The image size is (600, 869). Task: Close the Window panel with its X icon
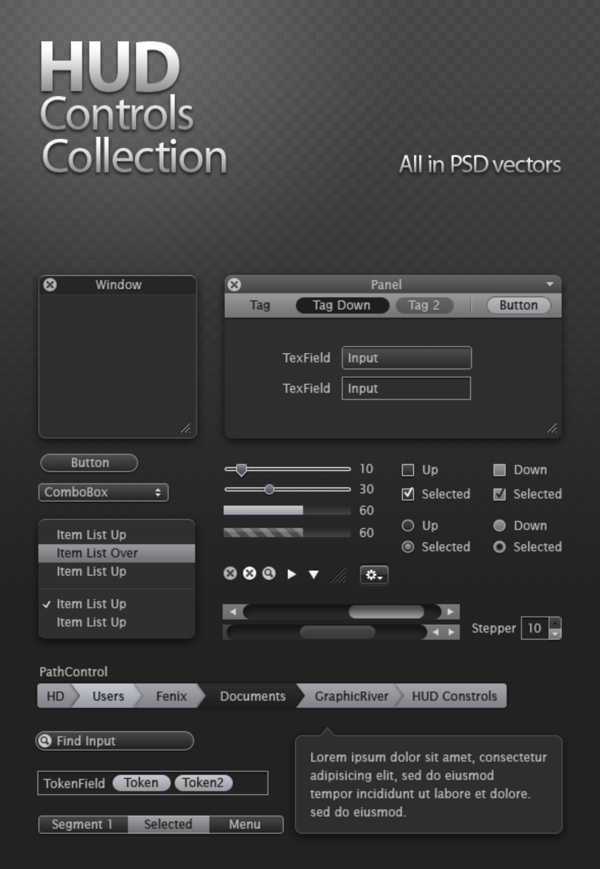[50, 285]
